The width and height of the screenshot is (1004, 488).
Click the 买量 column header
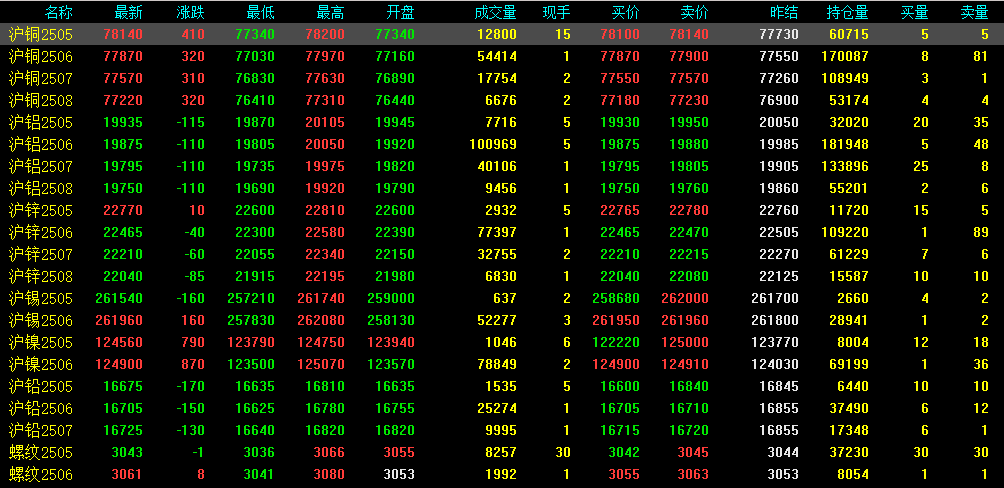click(x=914, y=12)
